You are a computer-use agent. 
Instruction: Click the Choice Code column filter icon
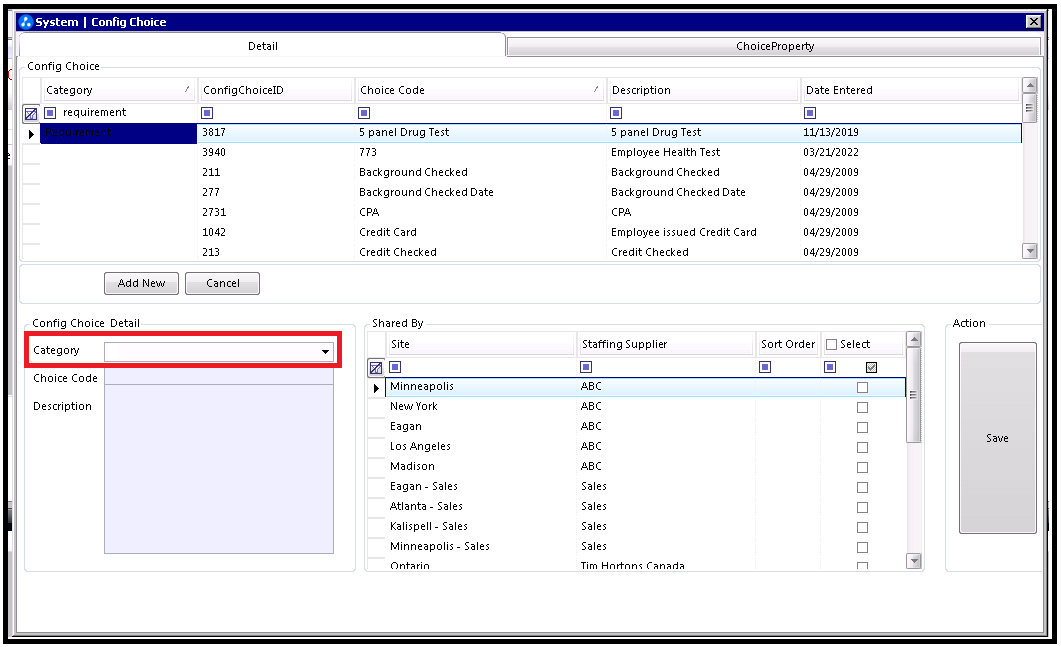tap(364, 113)
